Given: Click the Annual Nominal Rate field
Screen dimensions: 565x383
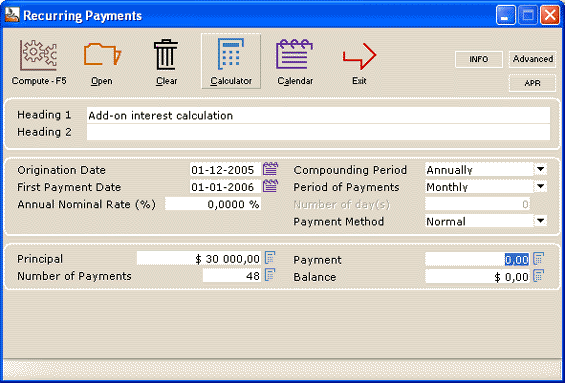Looking at the screenshot, I should tap(213, 204).
